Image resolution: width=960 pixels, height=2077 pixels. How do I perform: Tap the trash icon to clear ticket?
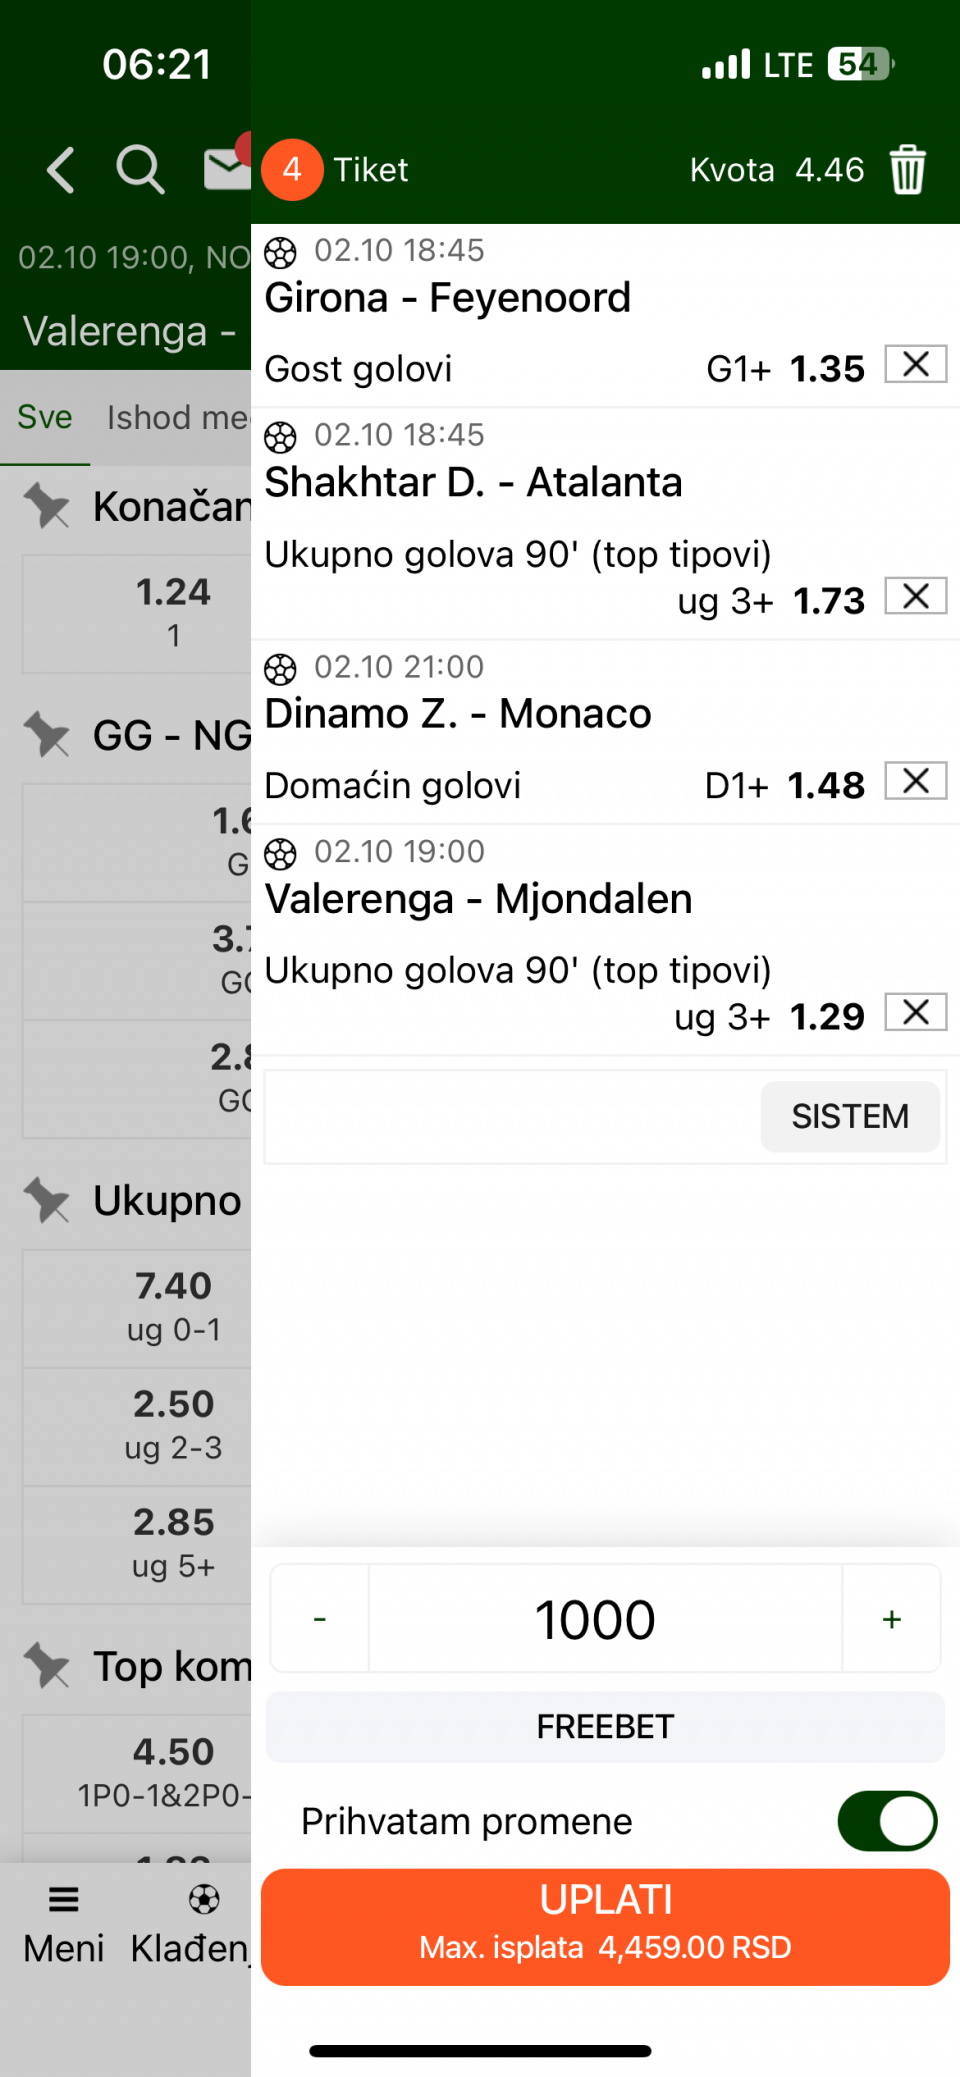click(x=907, y=169)
